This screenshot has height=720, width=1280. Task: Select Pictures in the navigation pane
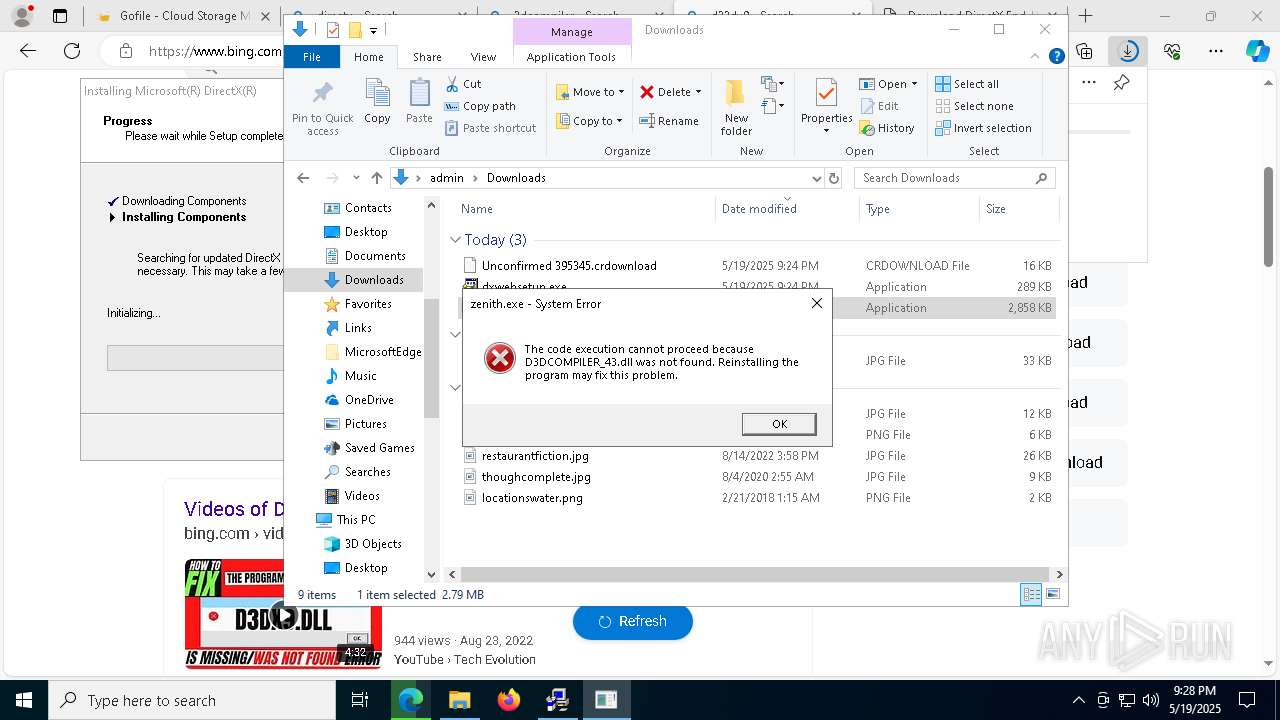[x=365, y=424]
